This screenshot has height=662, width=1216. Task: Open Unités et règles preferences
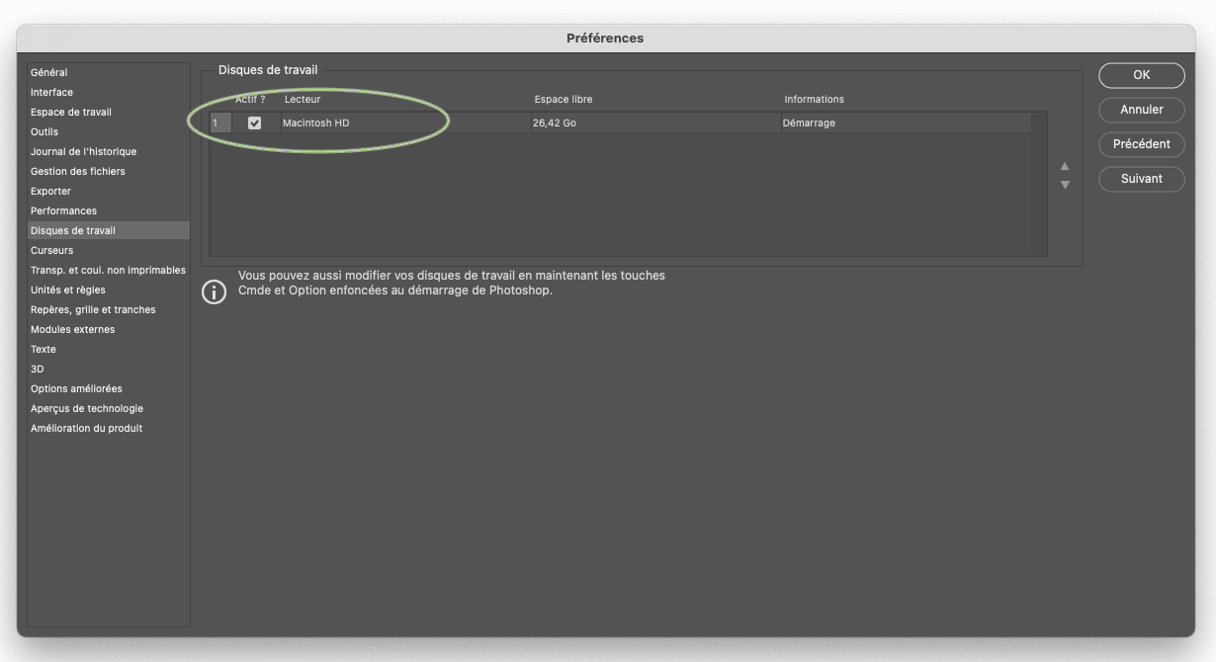click(68, 290)
